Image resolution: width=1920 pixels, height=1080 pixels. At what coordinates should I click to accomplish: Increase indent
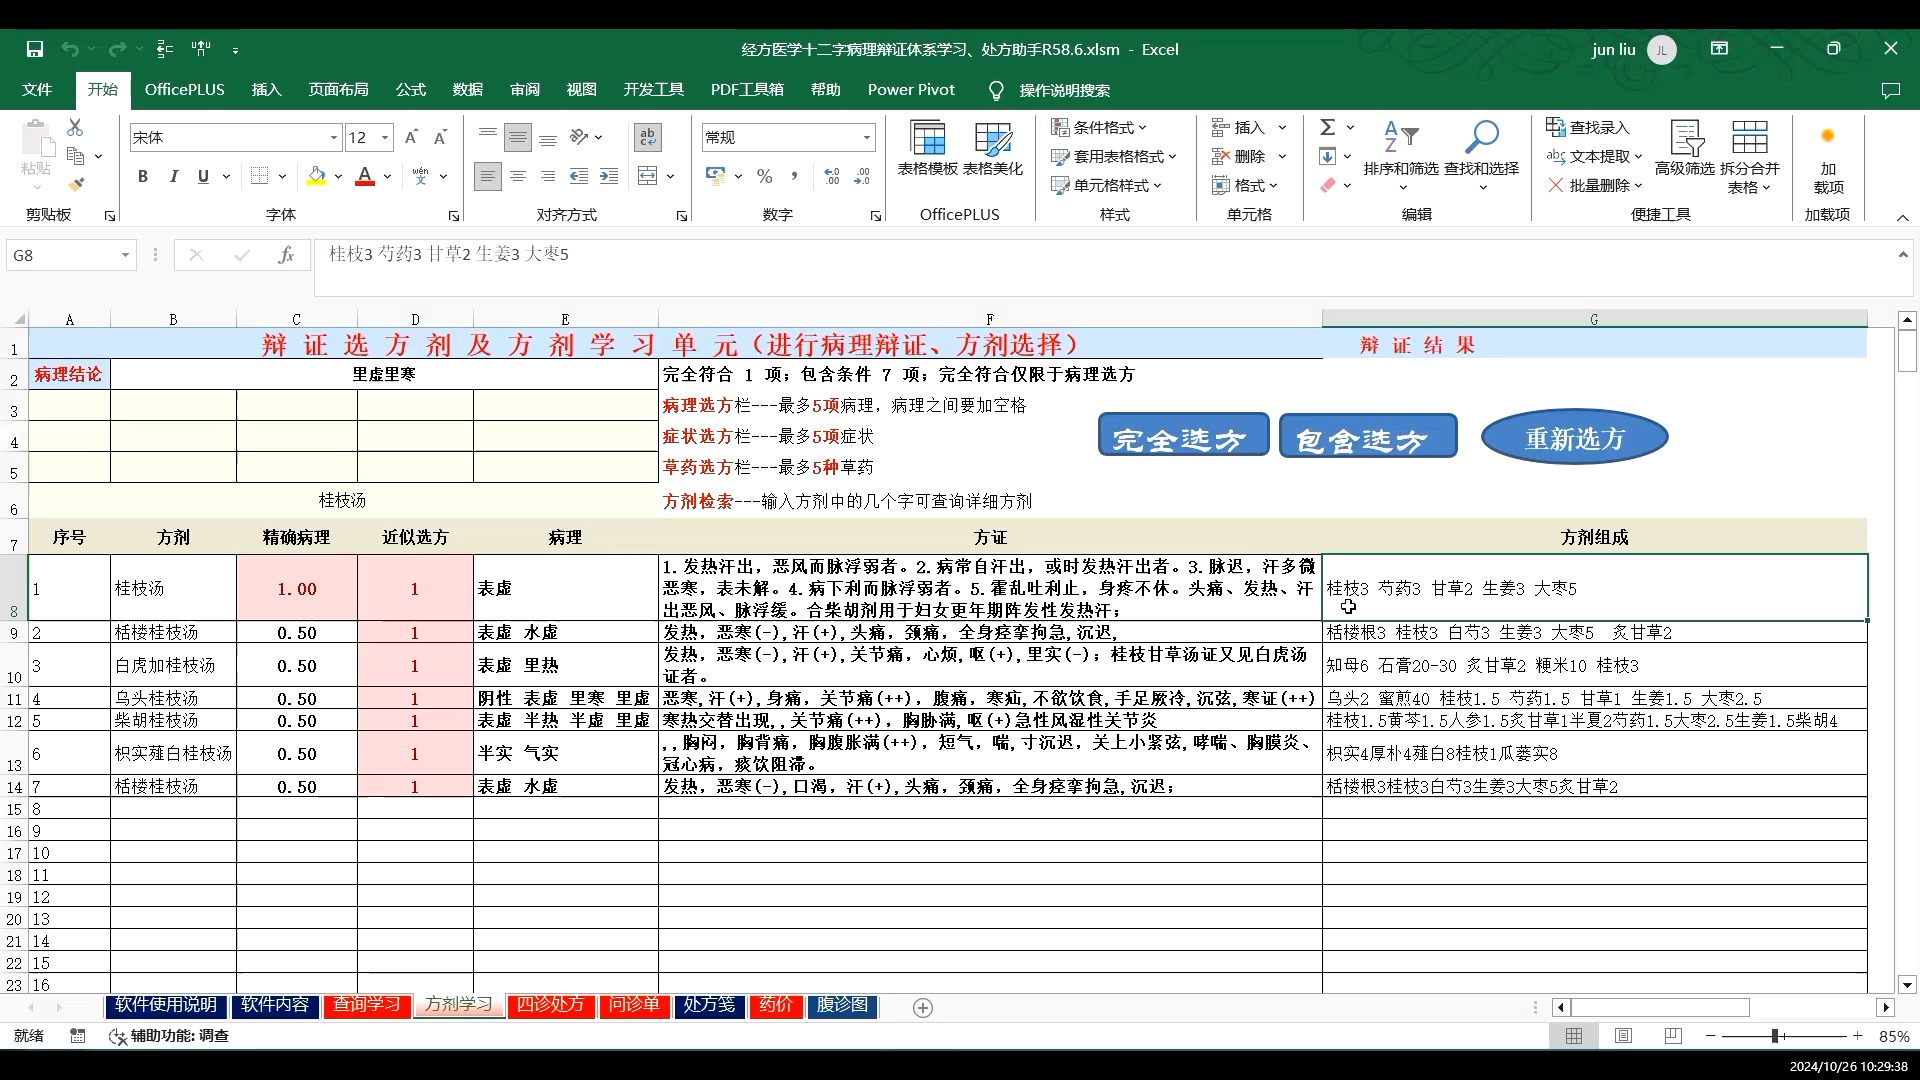pos(608,177)
